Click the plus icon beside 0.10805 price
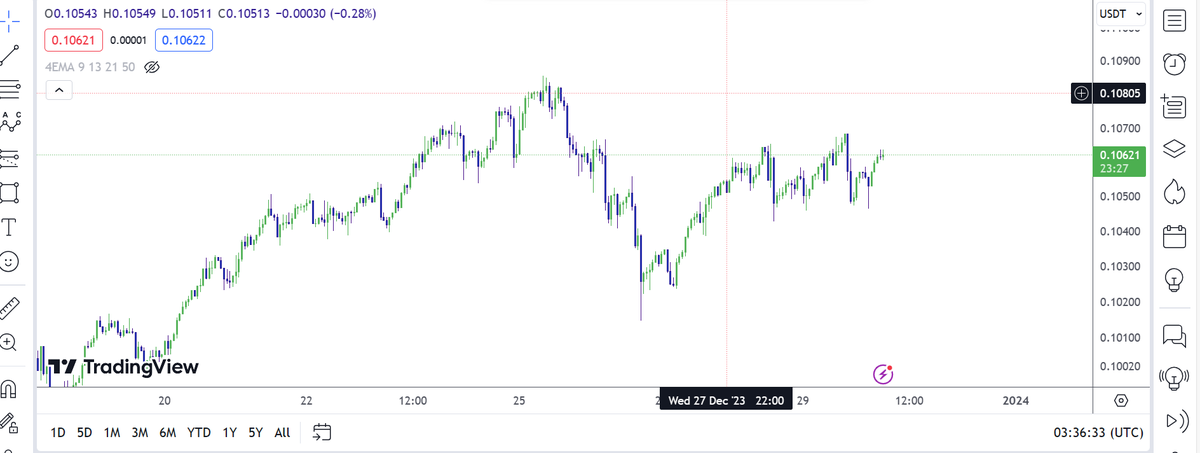This screenshot has height=453, width=1200. tap(1081, 93)
